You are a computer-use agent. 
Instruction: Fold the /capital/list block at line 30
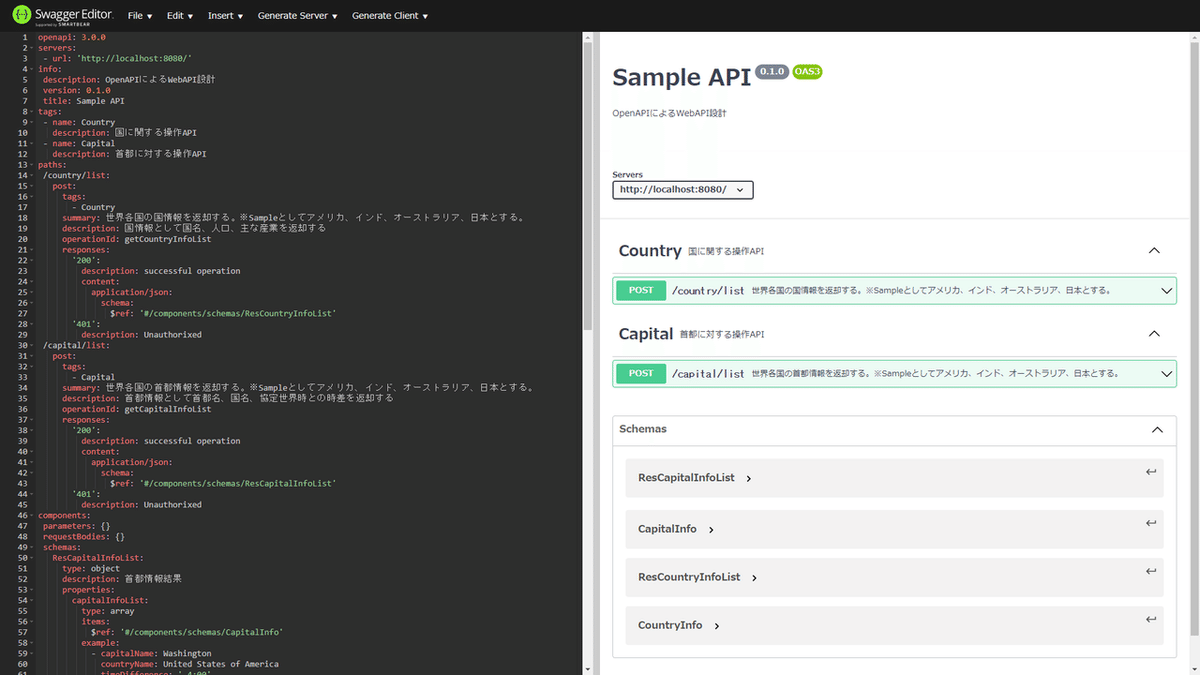33,345
